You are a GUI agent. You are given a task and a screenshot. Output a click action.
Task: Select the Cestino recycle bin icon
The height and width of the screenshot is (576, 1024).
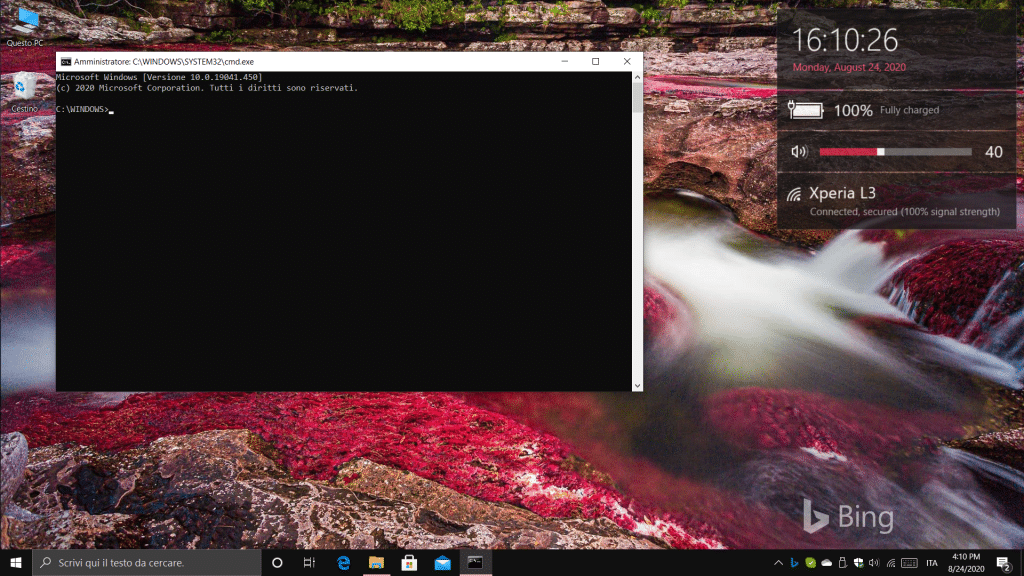point(24,87)
